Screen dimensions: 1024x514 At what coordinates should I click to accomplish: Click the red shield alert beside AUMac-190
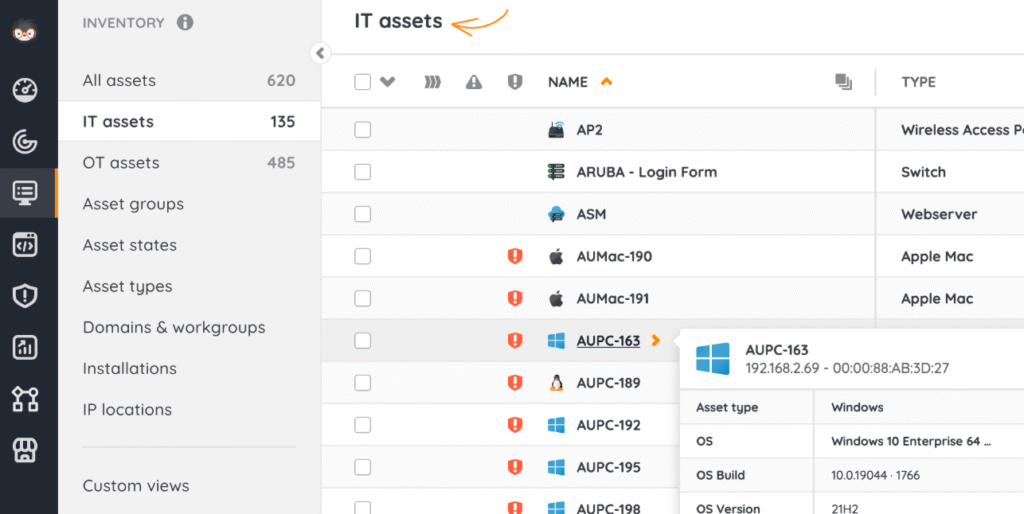pyautogui.click(x=515, y=257)
